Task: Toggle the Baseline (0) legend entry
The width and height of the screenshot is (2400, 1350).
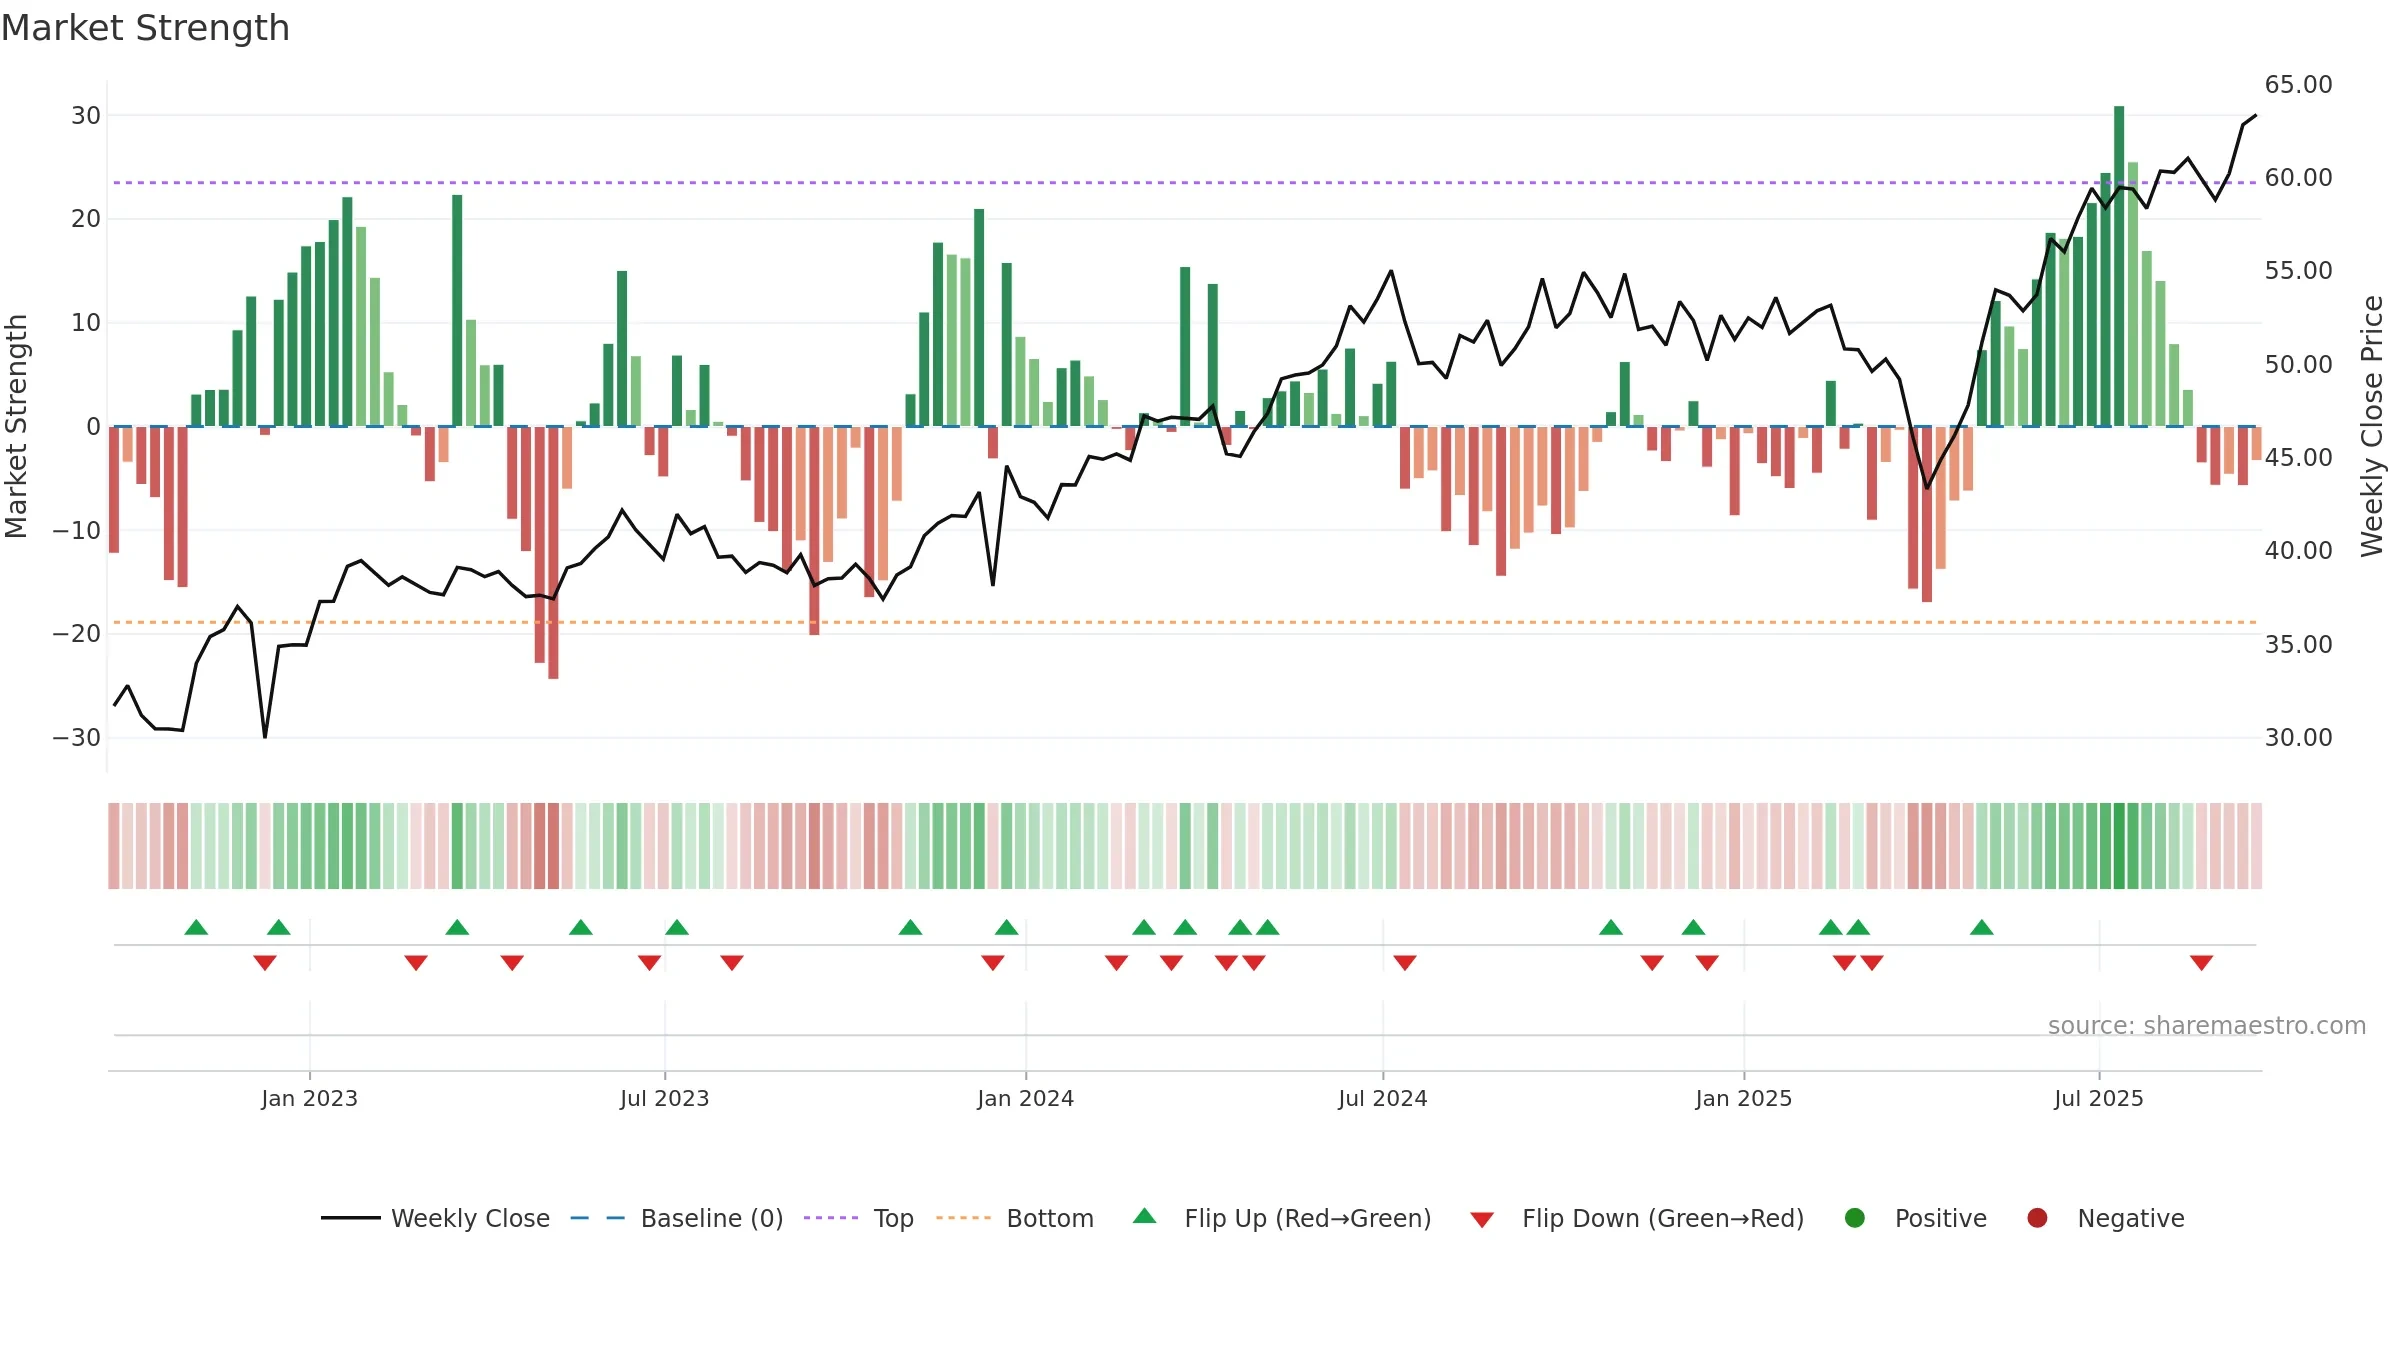Action: [x=677, y=1218]
